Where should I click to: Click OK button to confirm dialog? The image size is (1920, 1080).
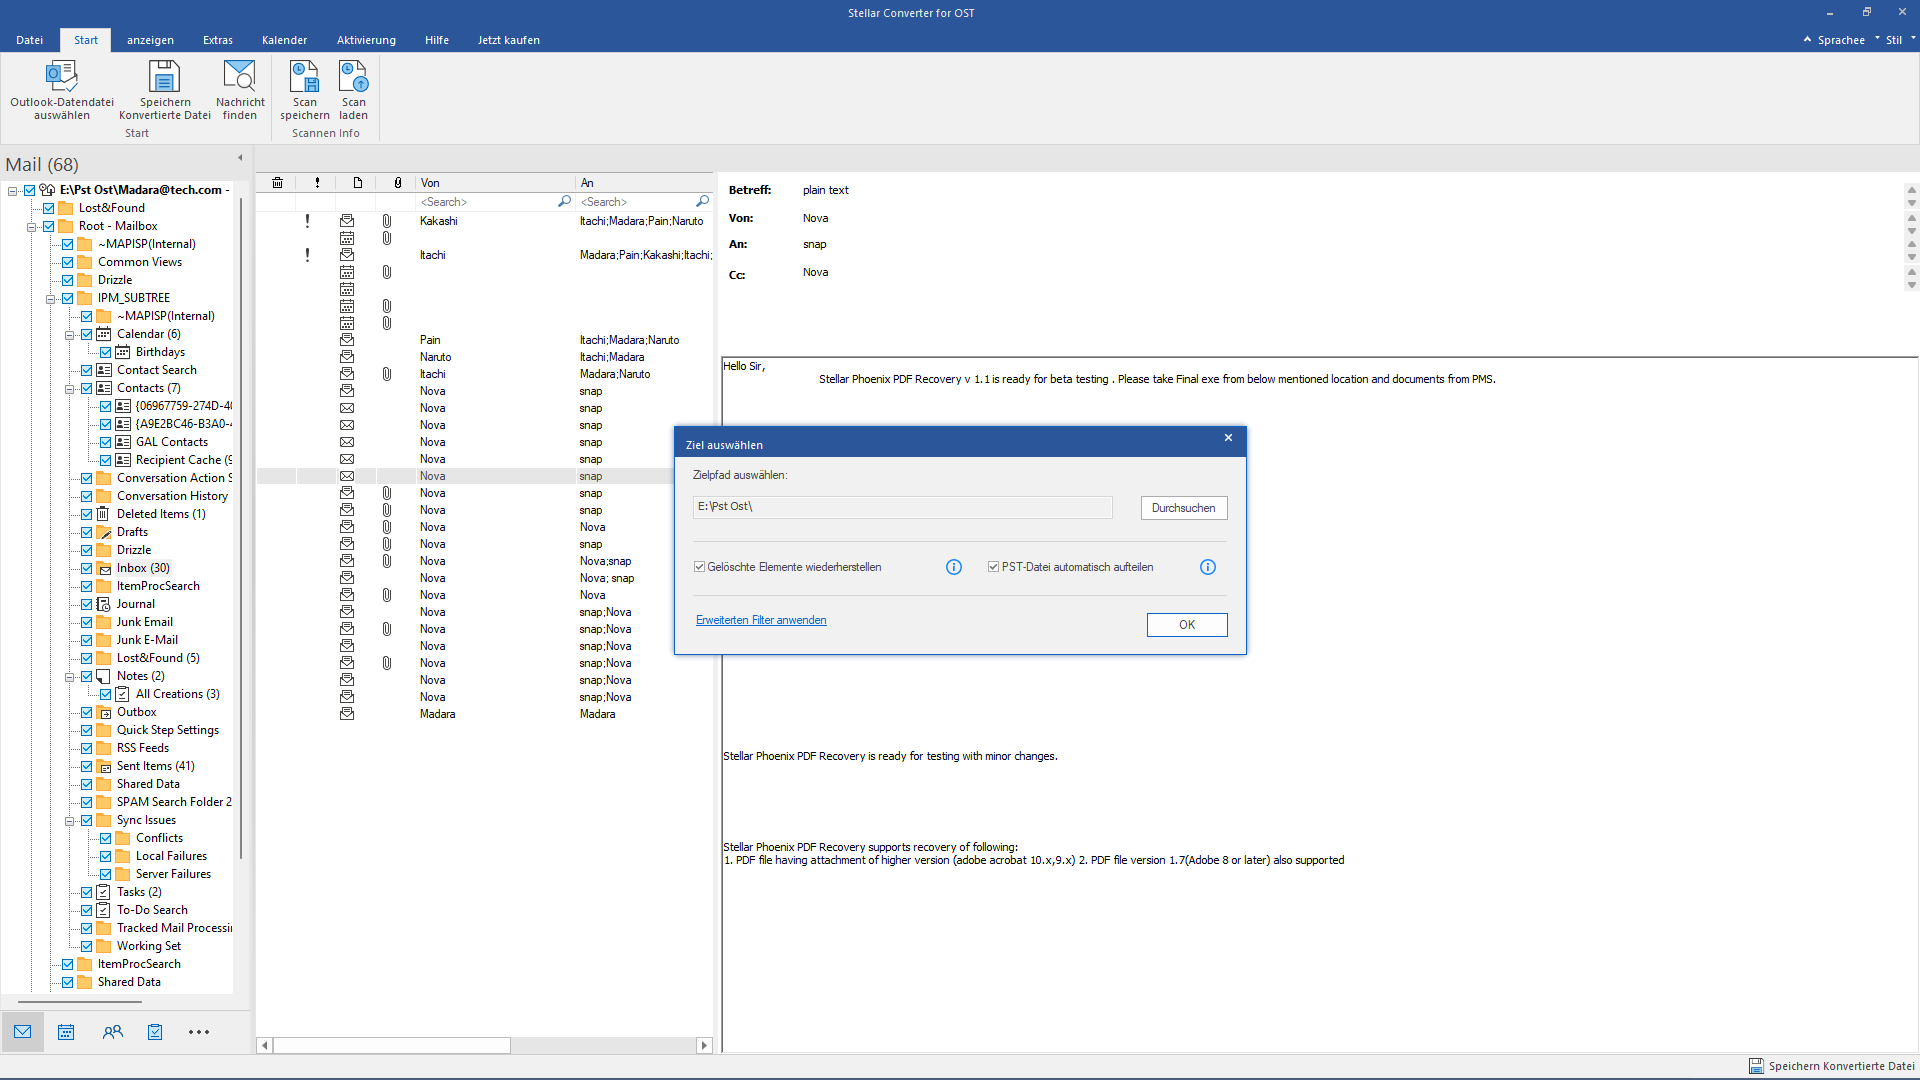pos(1185,624)
